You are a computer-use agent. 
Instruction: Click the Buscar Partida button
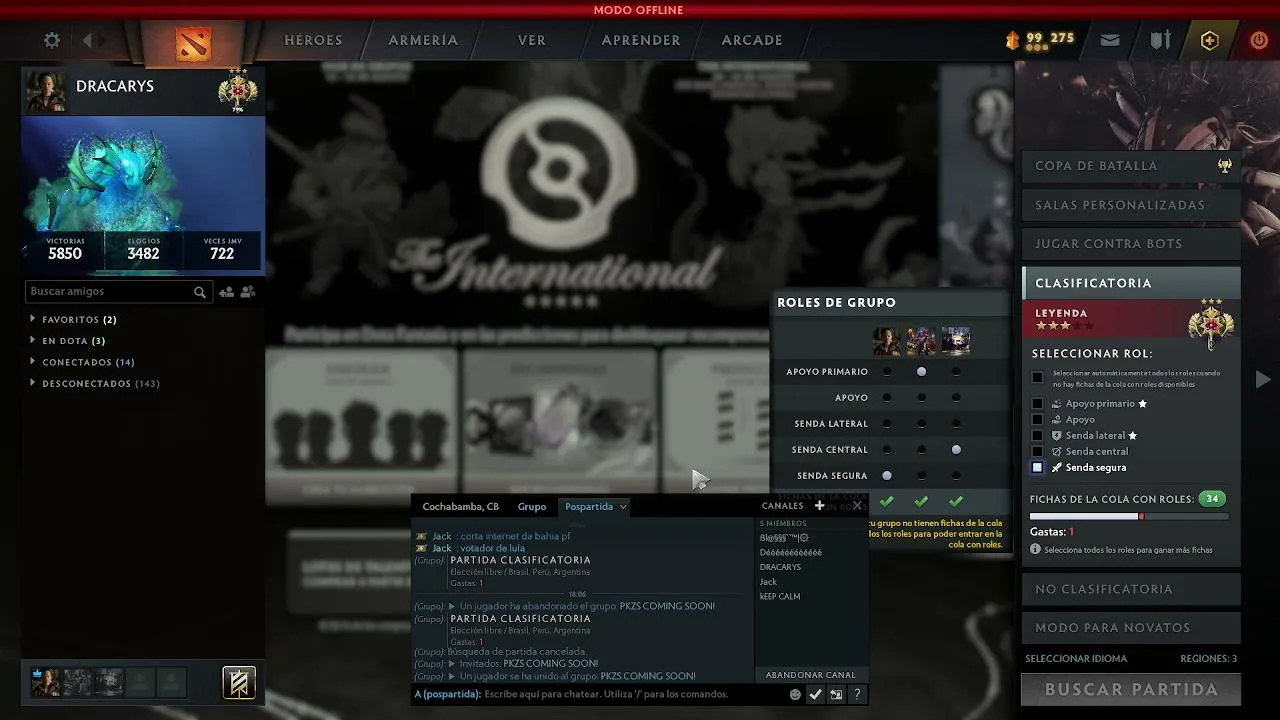point(1131,690)
